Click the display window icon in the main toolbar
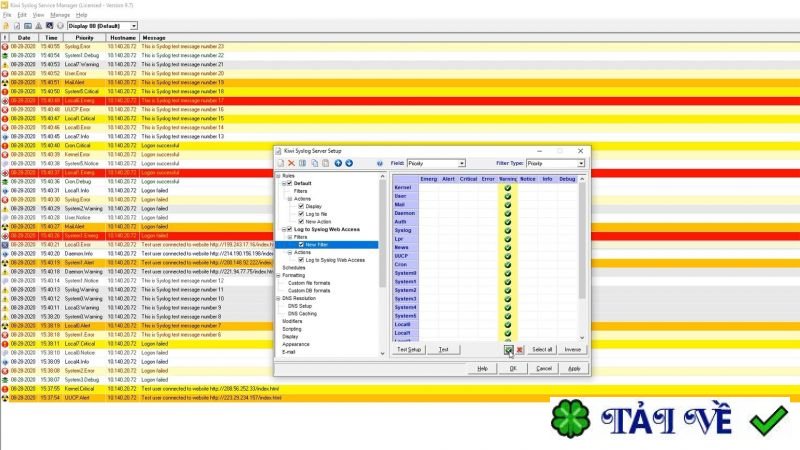Image resolution: width=800 pixels, height=450 pixels. point(28,26)
